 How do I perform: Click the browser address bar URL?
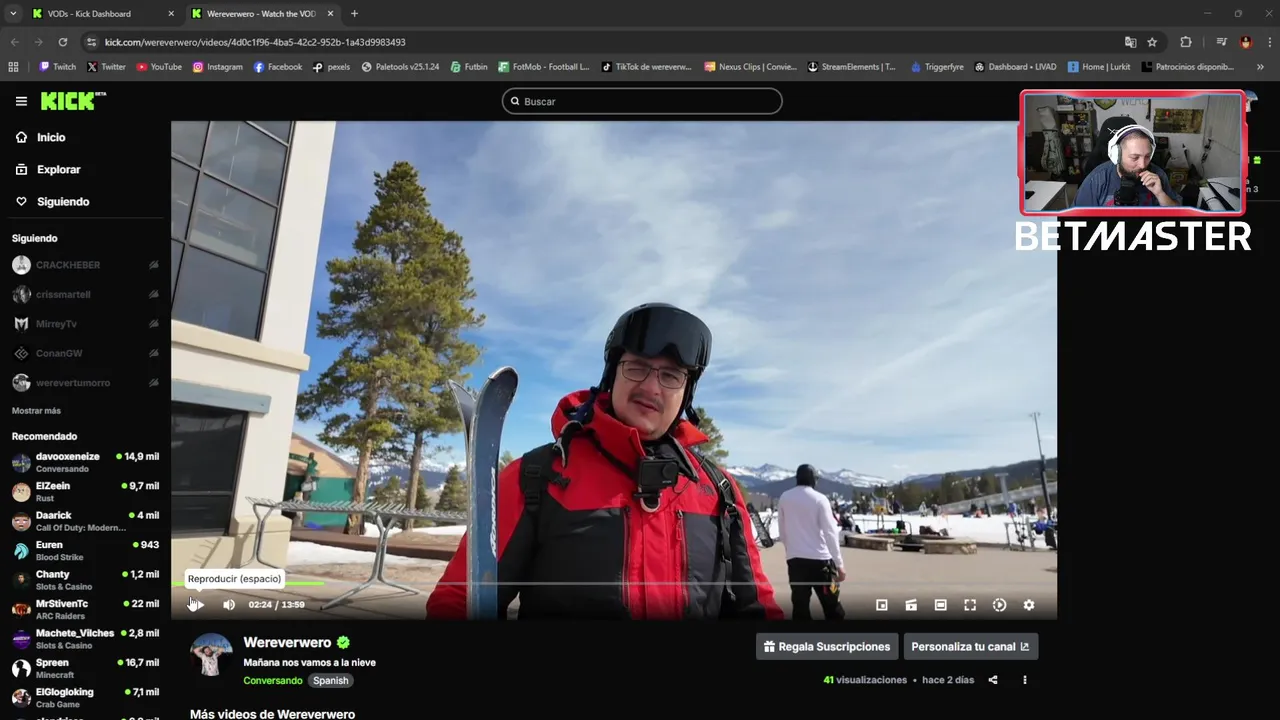(x=255, y=42)
